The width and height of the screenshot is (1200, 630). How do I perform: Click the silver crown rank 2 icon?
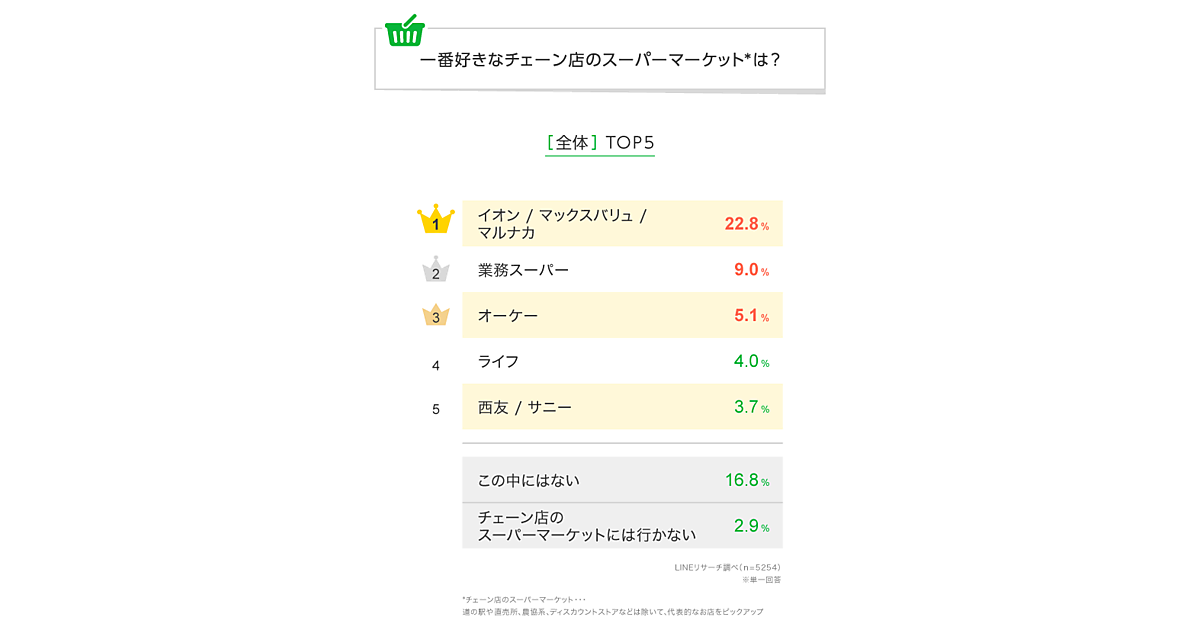(435, 269)
